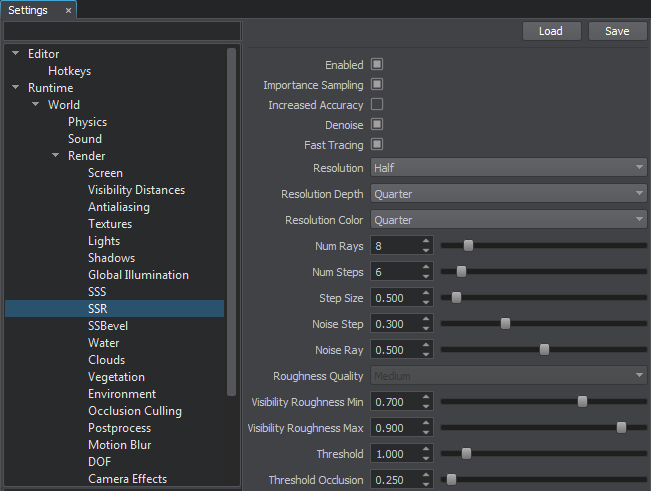Click the Save button
The width and height of the screenshot is (651, 491).
coord(617,31)
